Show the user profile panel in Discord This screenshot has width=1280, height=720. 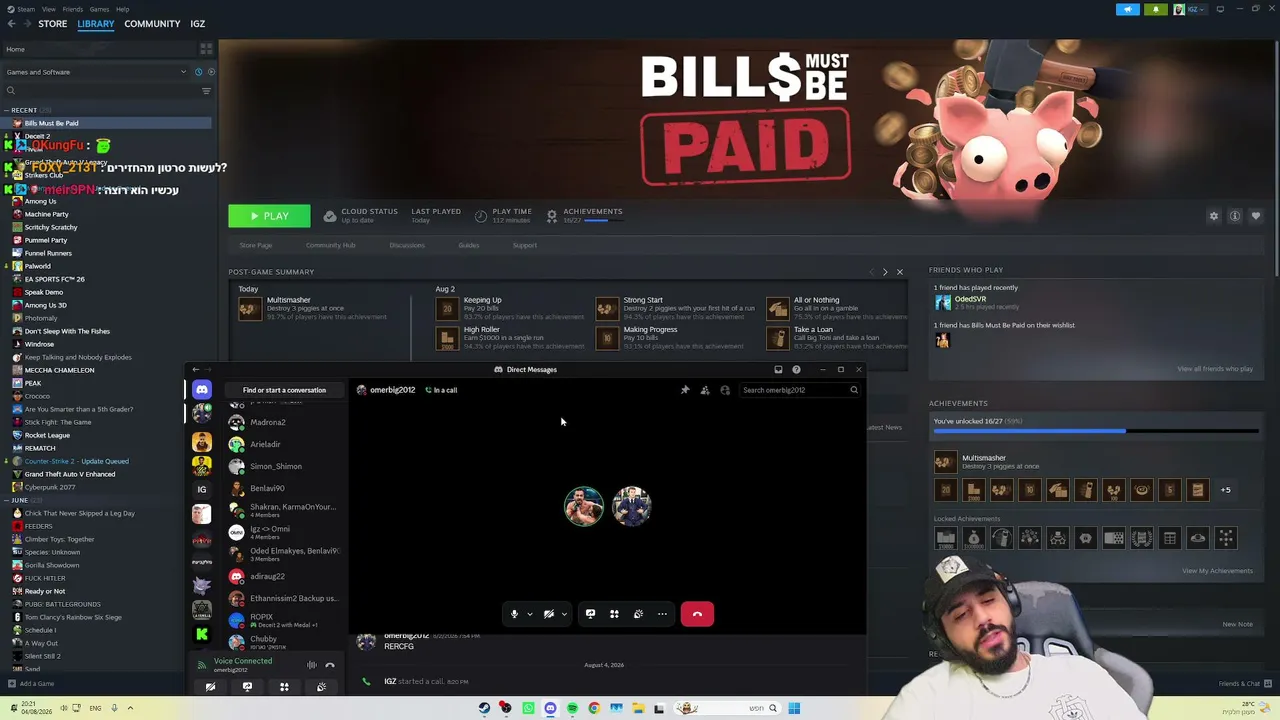pos(725,390)
